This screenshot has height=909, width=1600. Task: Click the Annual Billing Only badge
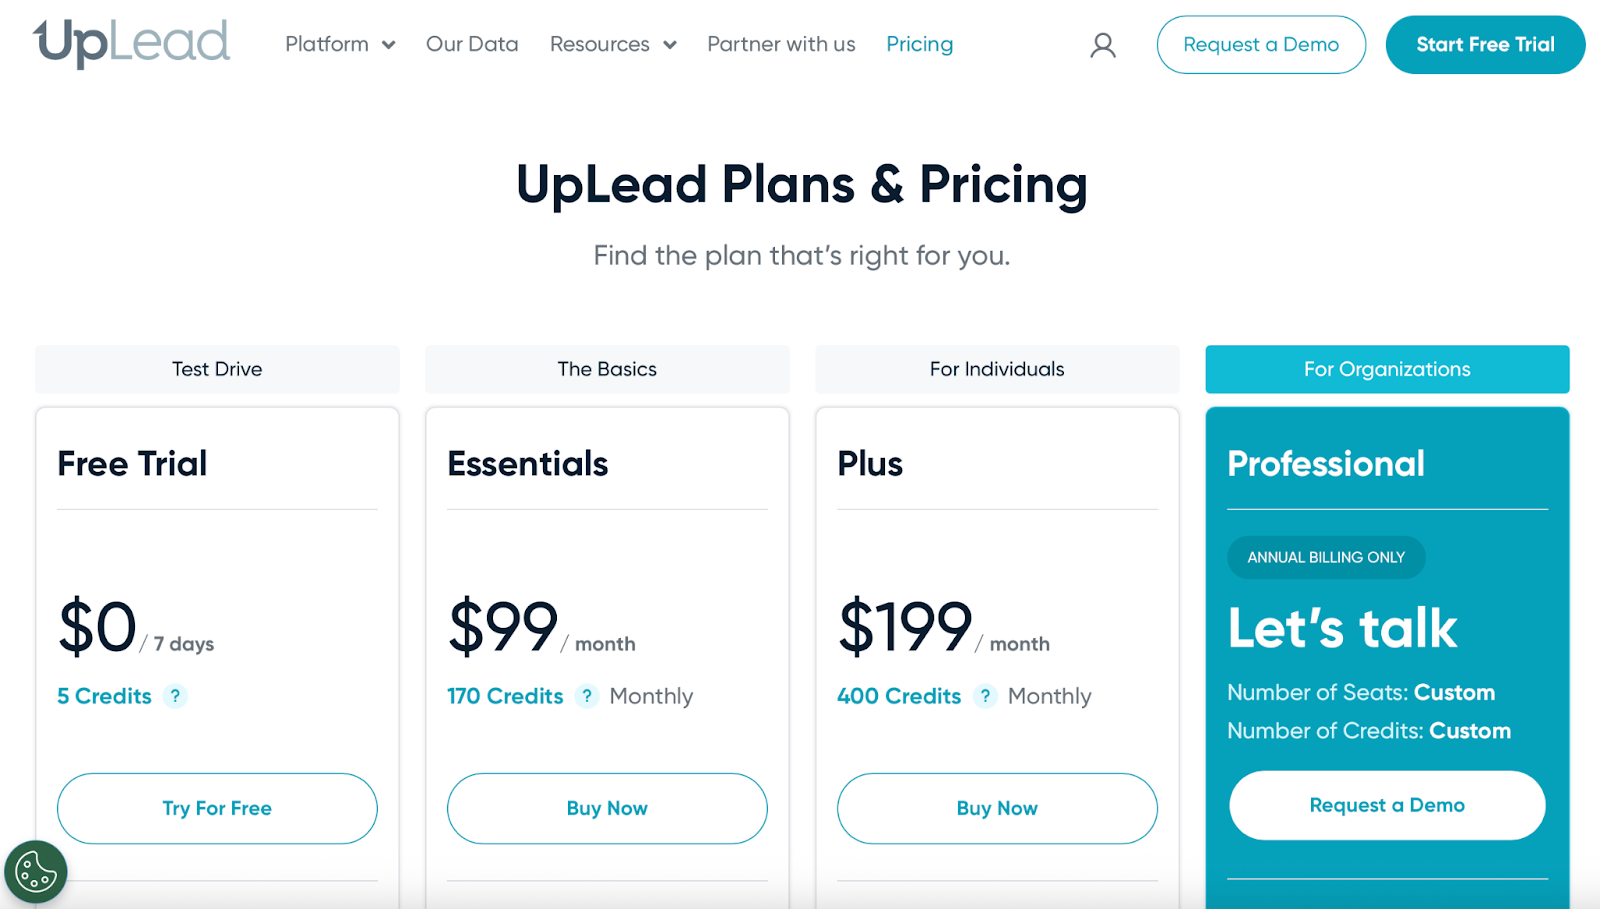coord(1325,557)
